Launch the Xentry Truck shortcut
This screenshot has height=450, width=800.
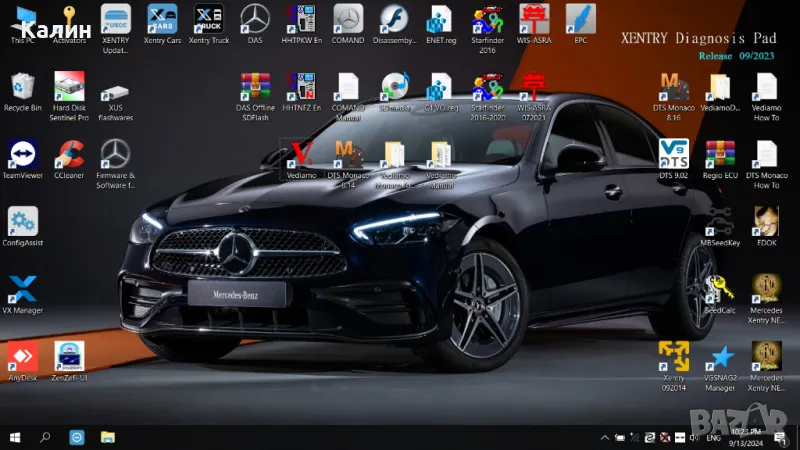(x=208, y=20)
